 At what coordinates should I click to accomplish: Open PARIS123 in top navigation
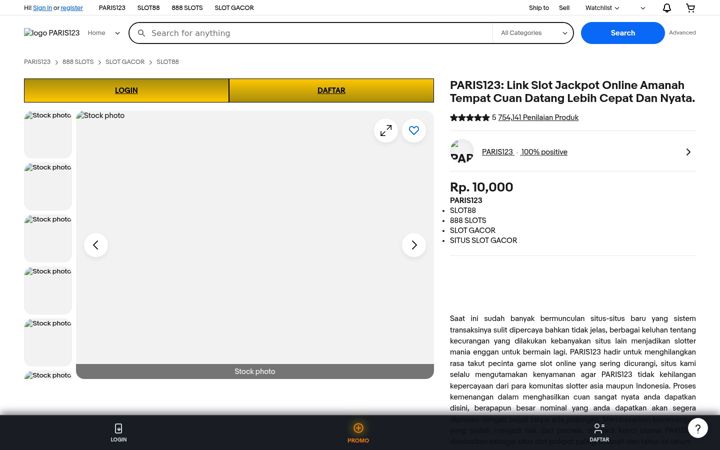tap(112, 8)
